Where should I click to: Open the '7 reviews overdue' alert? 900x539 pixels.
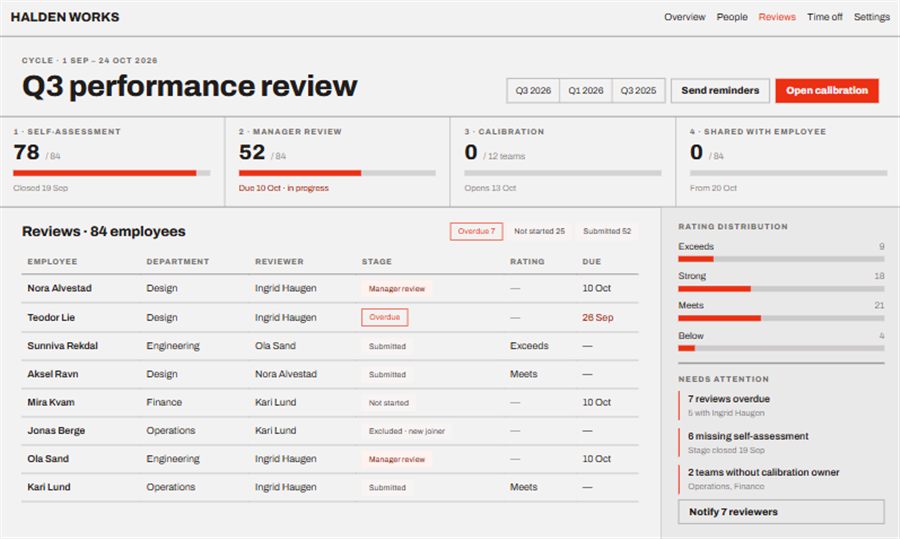(x=781, y=405)
